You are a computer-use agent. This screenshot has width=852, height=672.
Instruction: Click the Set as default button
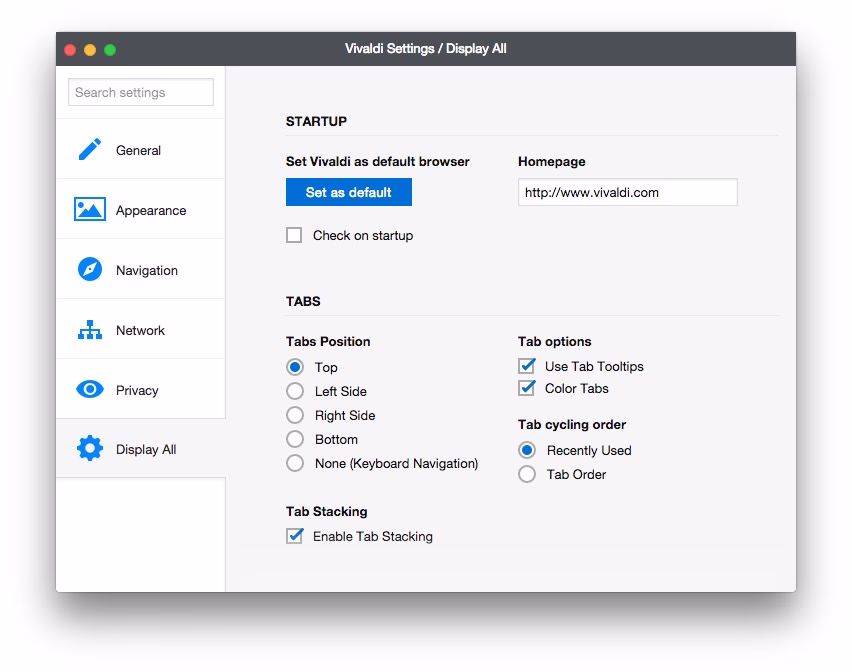coord(349,192)
